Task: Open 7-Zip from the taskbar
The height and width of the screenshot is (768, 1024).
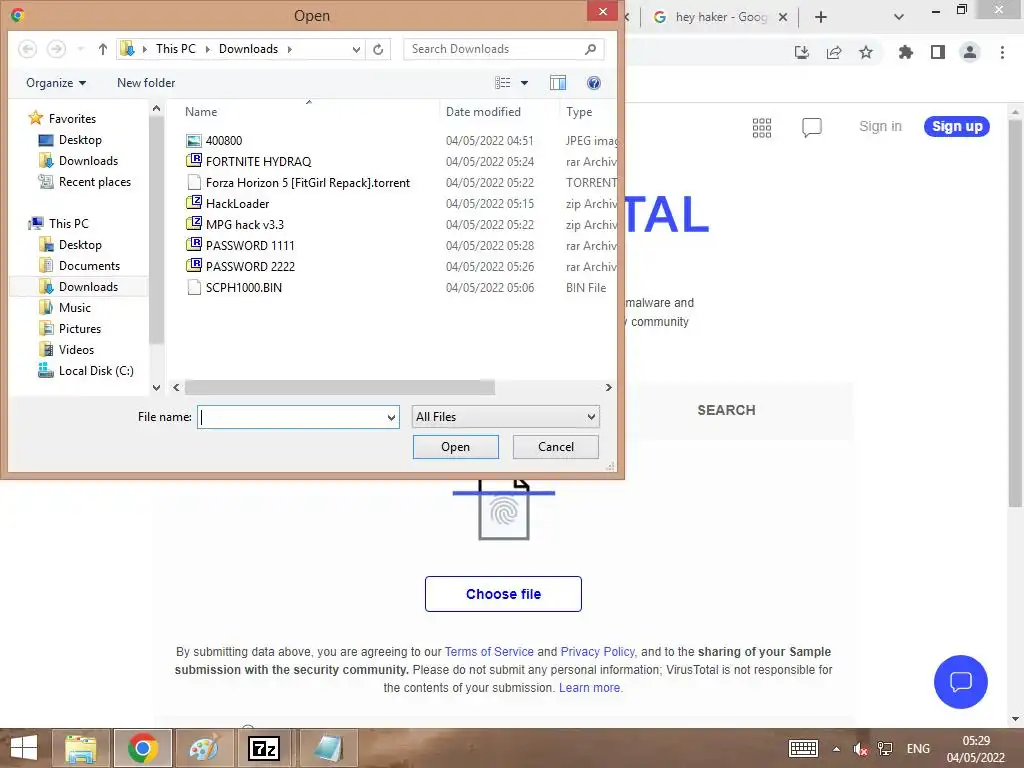Action: [x=264, y=748]
